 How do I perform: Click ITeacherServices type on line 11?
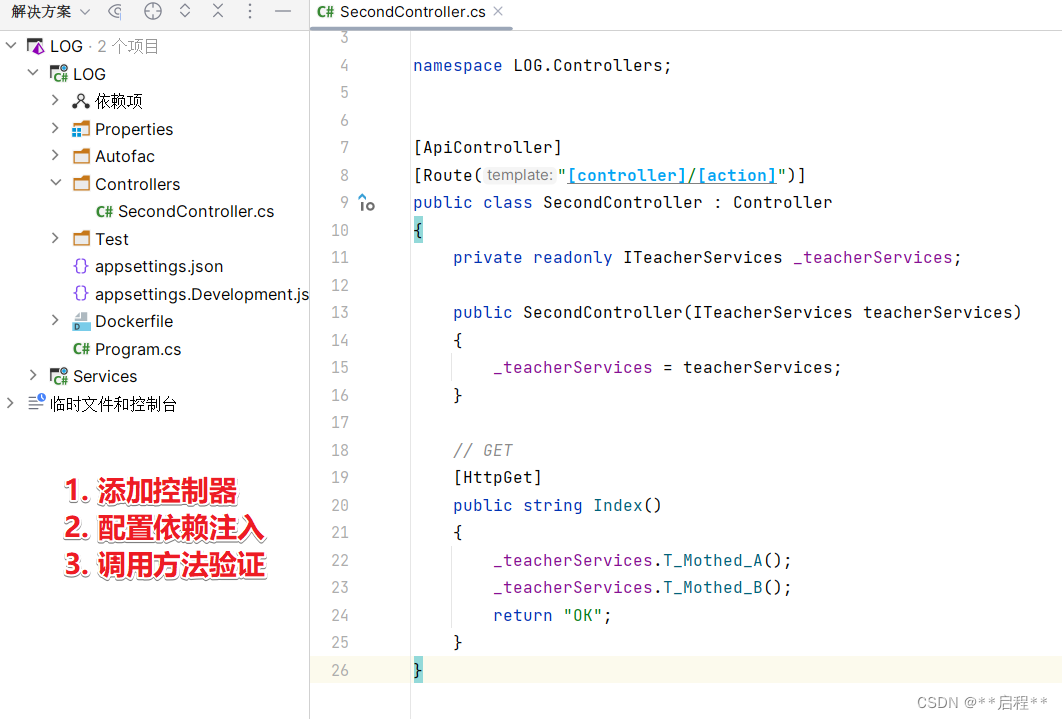pyautogui.click(x=702, y=257)
